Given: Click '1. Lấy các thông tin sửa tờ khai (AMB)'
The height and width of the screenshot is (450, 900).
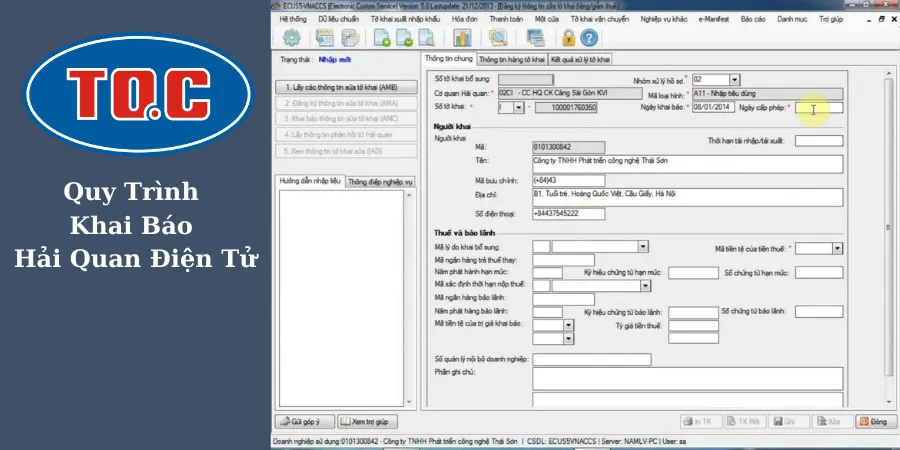Looking at the screenshot, I should (x=341, y=87).
